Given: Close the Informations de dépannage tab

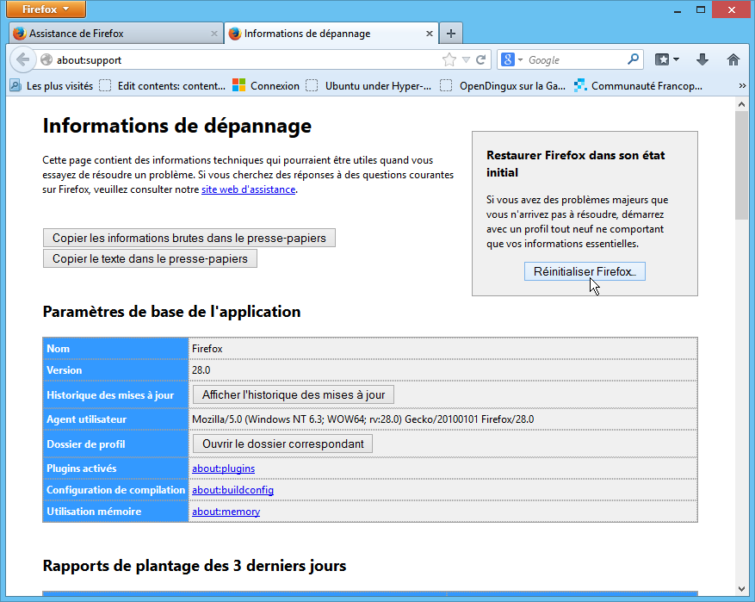Looking at the screenshot, I should pyautogui.click(x=429, y=33).
